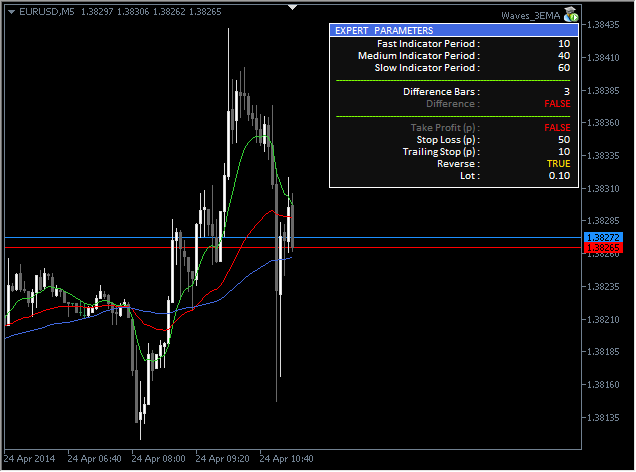Screen dimensions: 636x472
Task: Click the Difference Bars label
Action: [441, 92]
